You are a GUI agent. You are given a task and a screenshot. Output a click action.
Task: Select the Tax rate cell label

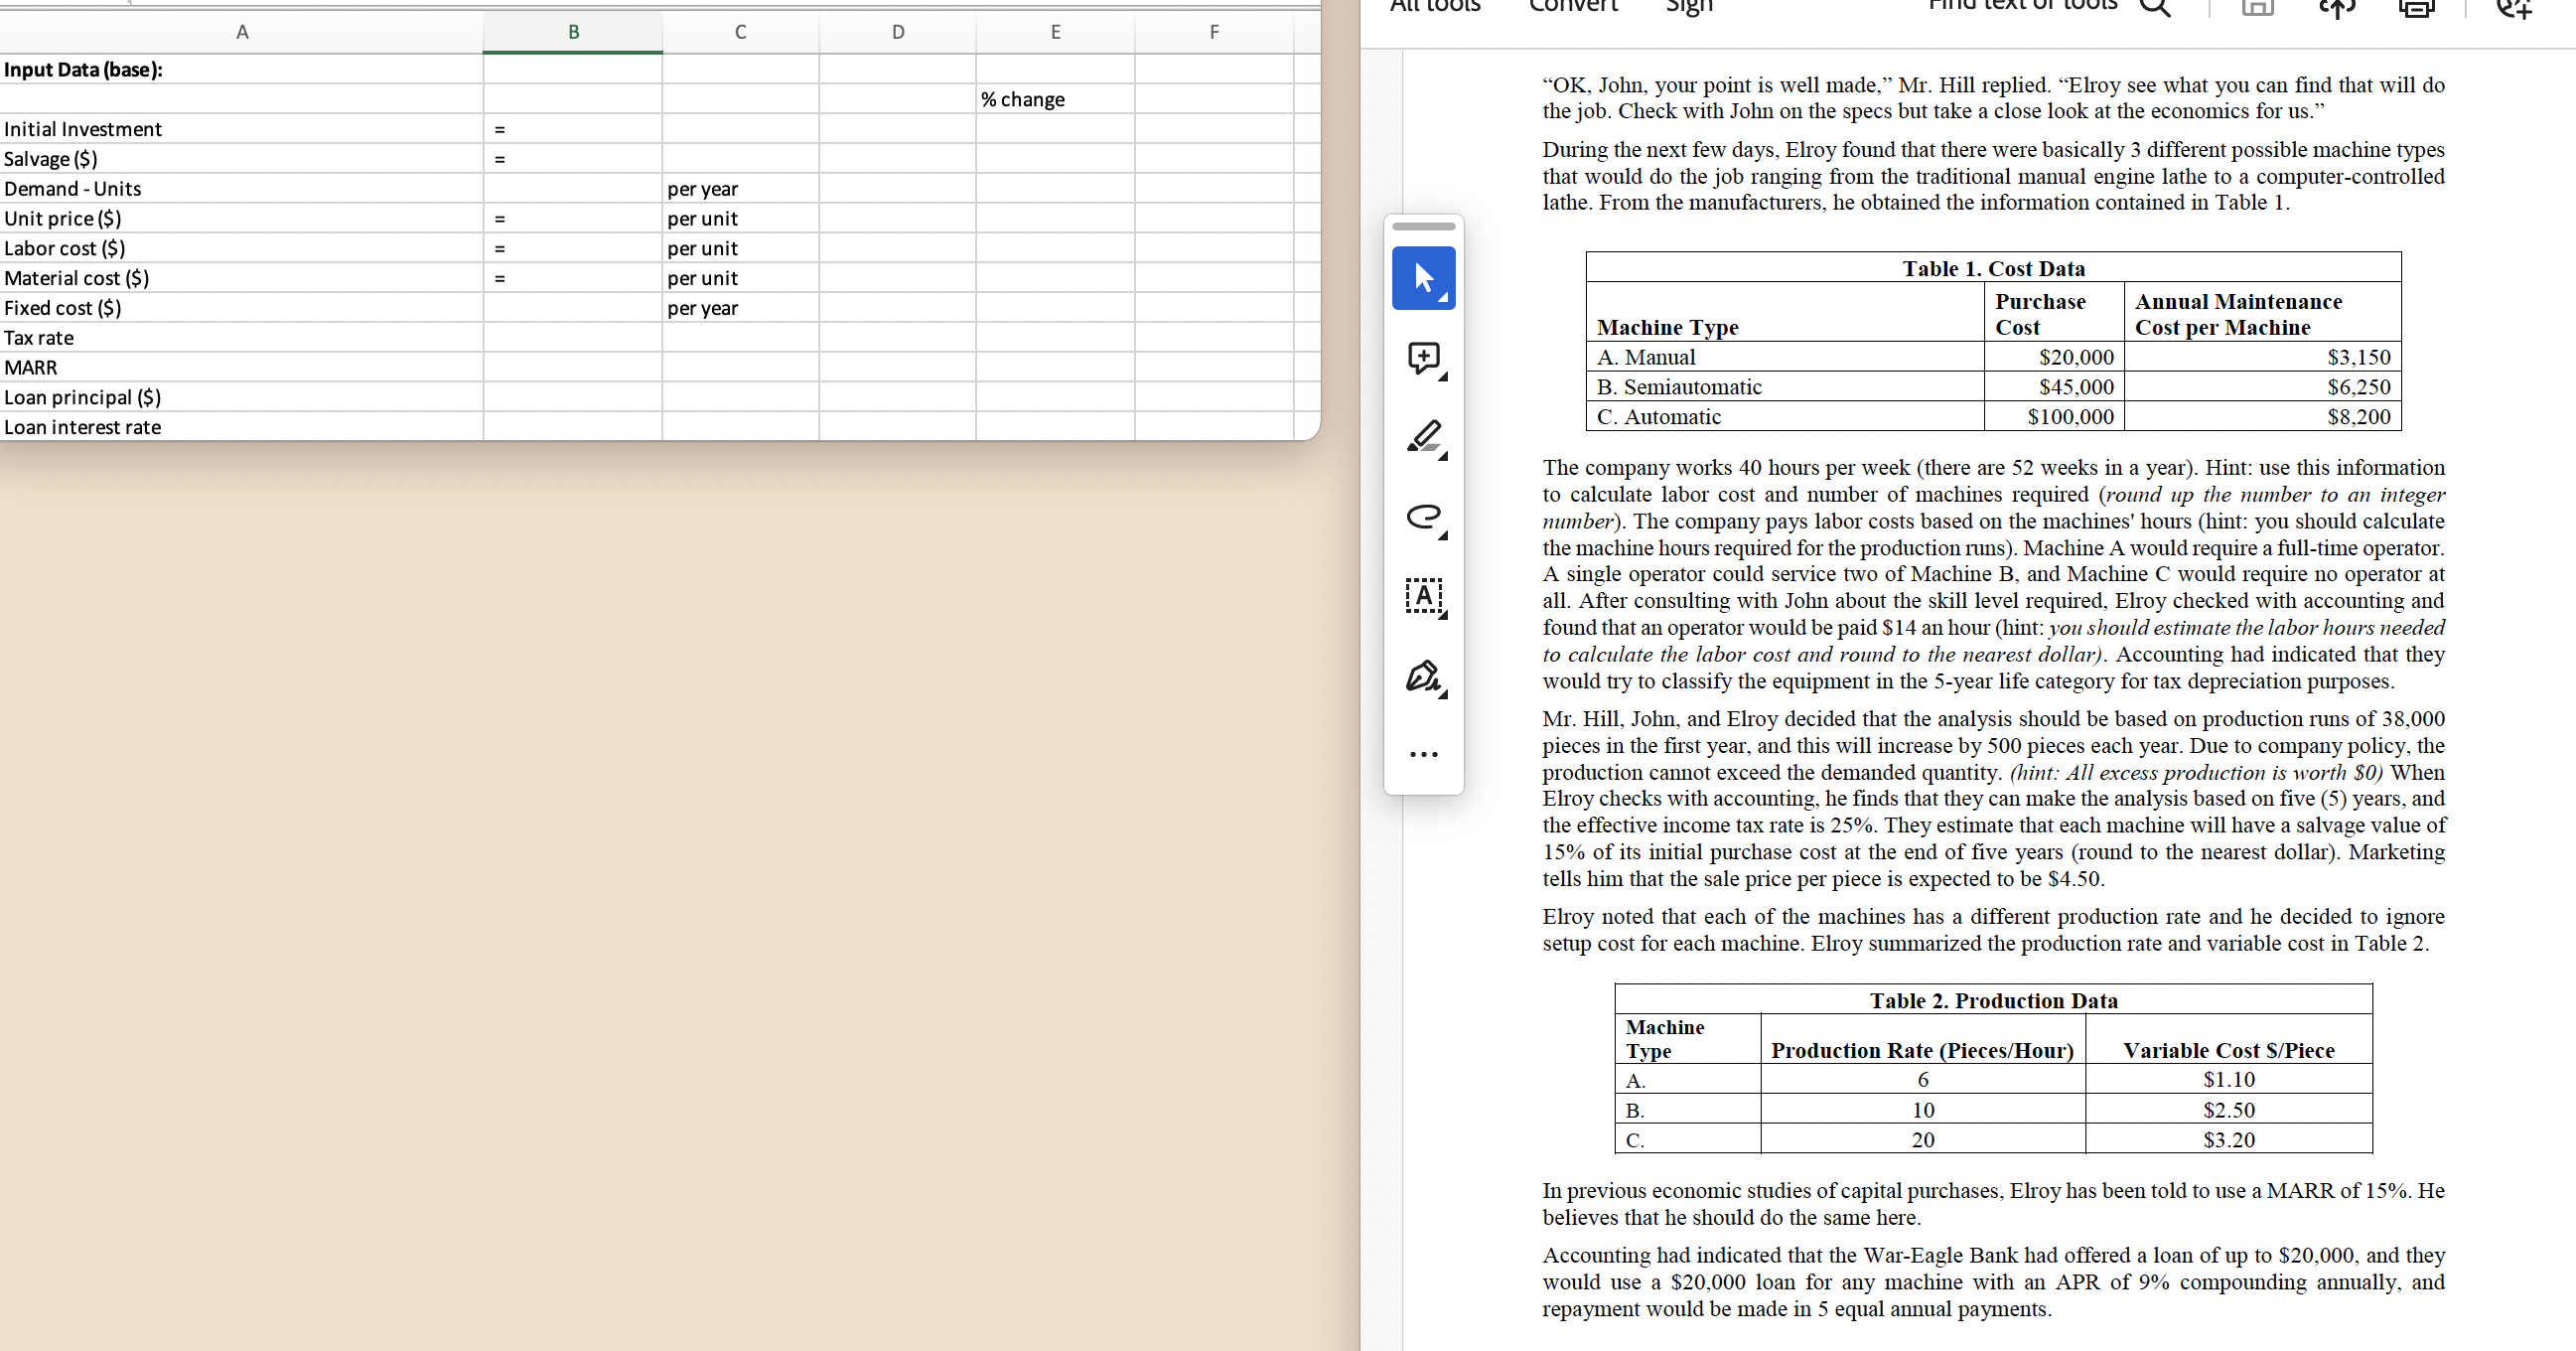click(x=38, y=338)
